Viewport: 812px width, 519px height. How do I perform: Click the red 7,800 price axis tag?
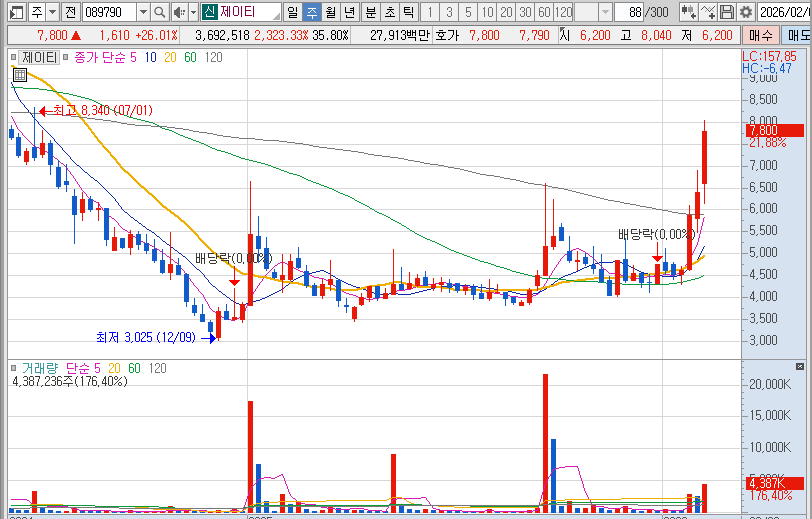pos(775,131)
